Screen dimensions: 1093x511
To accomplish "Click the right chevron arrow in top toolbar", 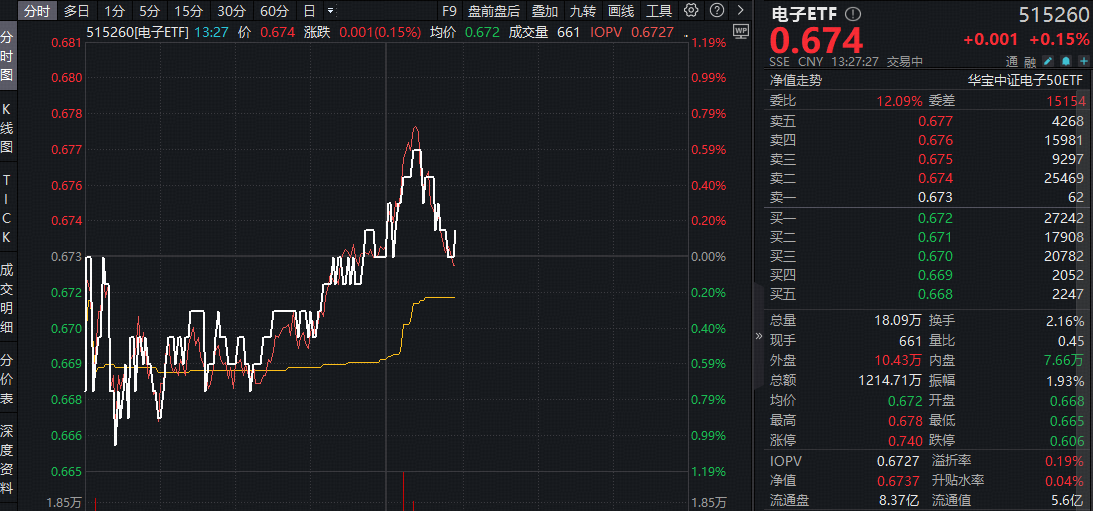I will (x=738, y=11).
